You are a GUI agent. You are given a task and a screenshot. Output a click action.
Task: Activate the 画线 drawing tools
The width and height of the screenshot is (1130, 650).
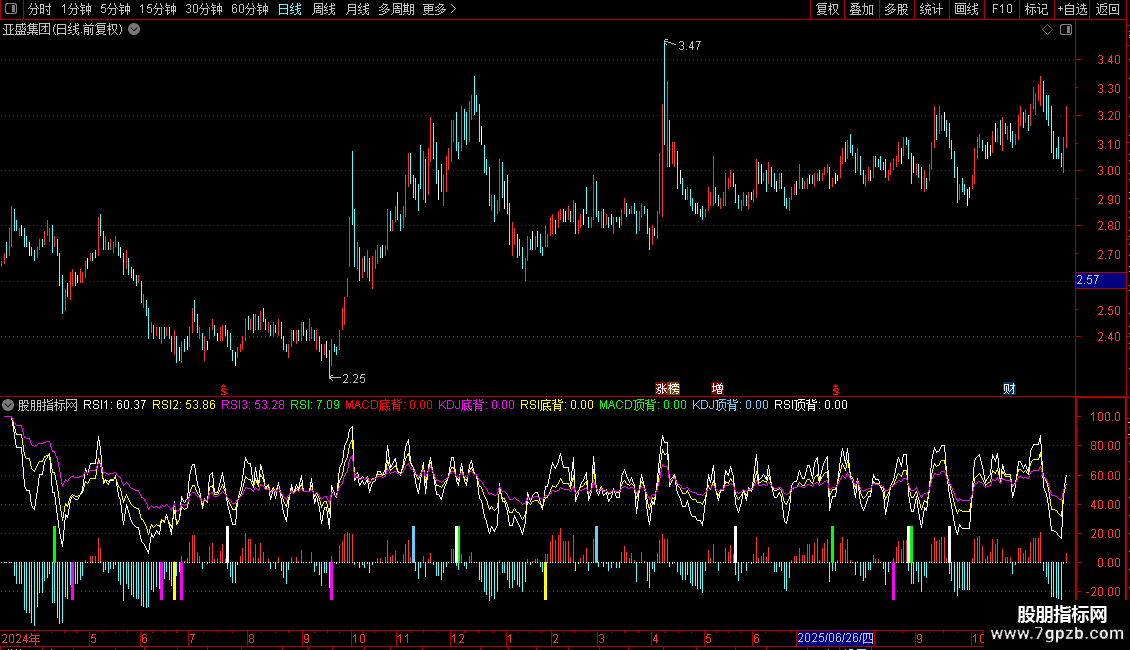(966, 9)
